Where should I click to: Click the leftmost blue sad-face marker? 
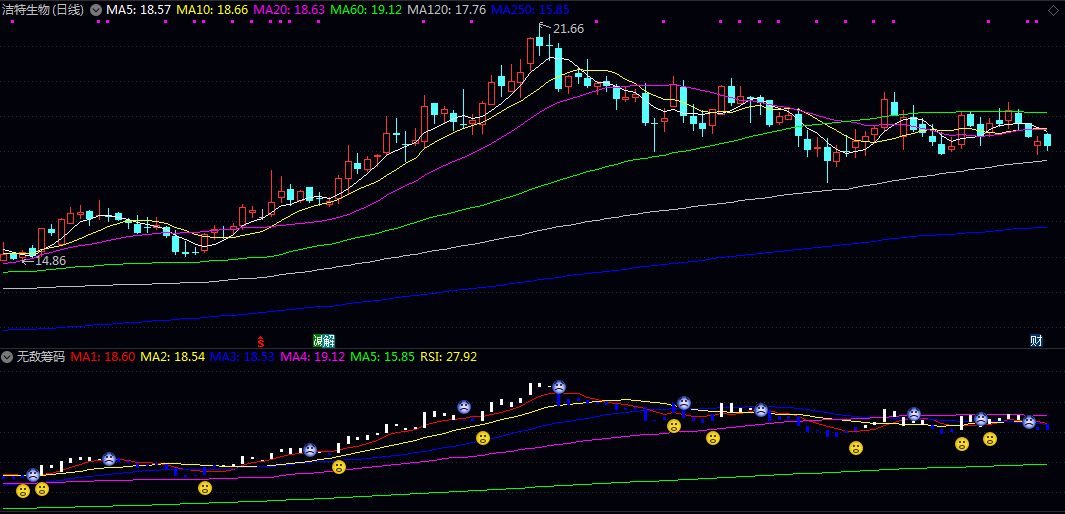point(33,475)
